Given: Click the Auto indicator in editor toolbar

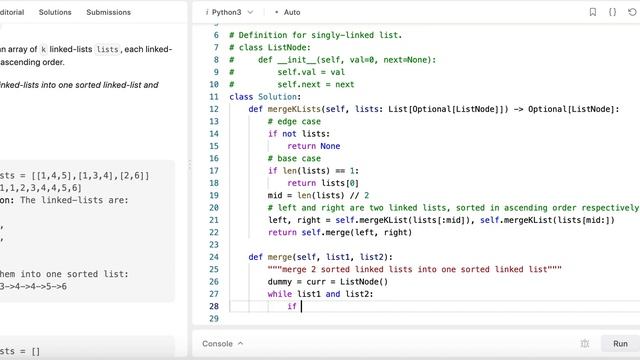Looking at the screenshot, I should click(x=288, y=12).
